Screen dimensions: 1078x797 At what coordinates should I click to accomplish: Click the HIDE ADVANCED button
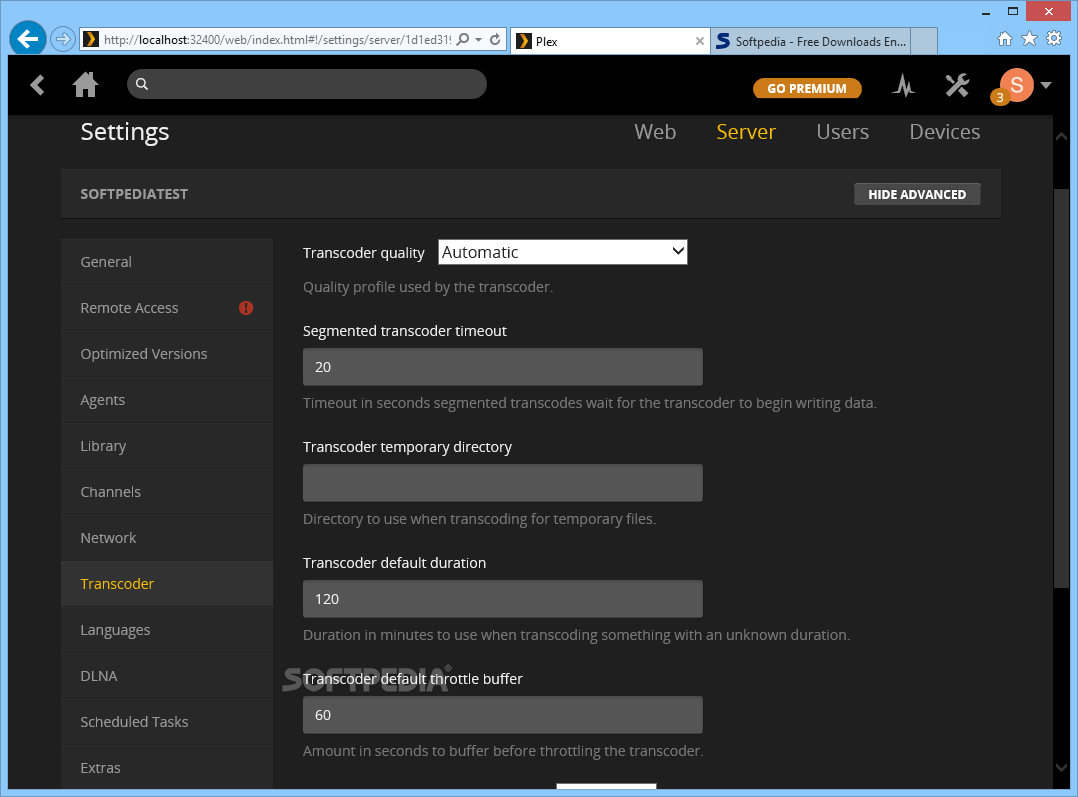pyautogui.click(x=917, y=194)
